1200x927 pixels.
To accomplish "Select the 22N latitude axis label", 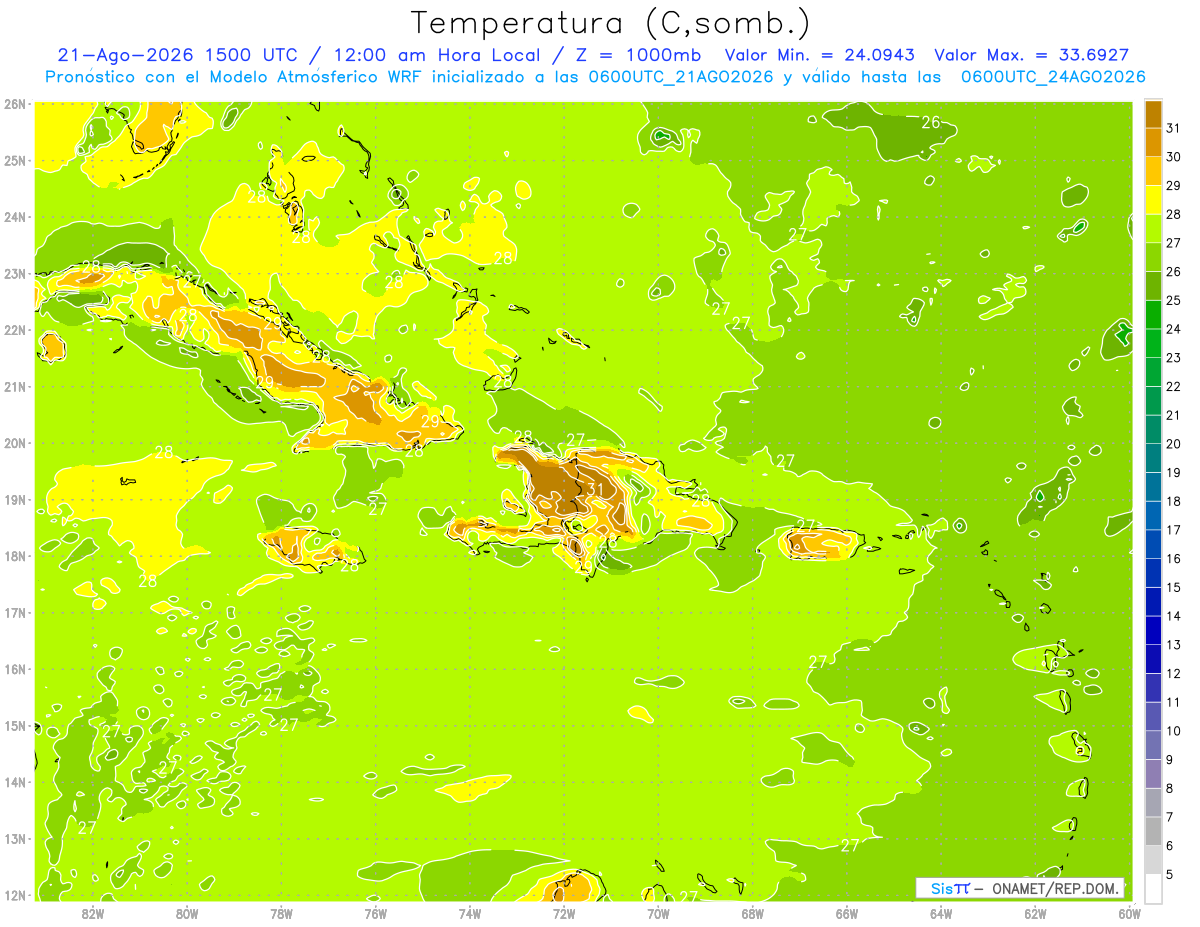I will pyautogui.click(x=14, y=330).
